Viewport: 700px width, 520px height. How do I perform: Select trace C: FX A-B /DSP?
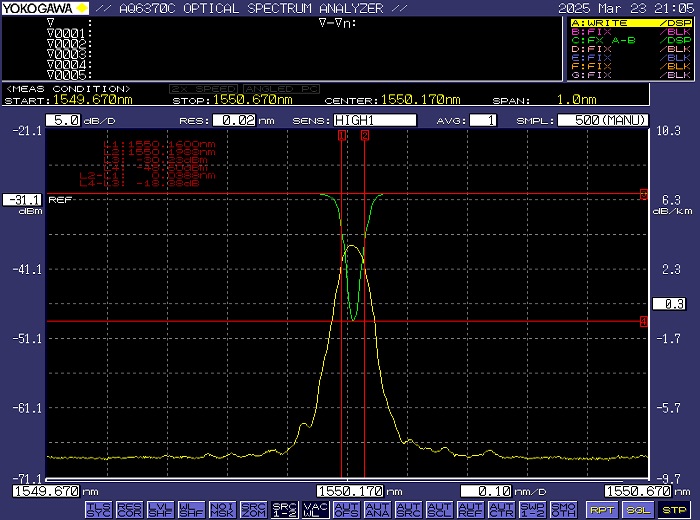coord(631,40)
